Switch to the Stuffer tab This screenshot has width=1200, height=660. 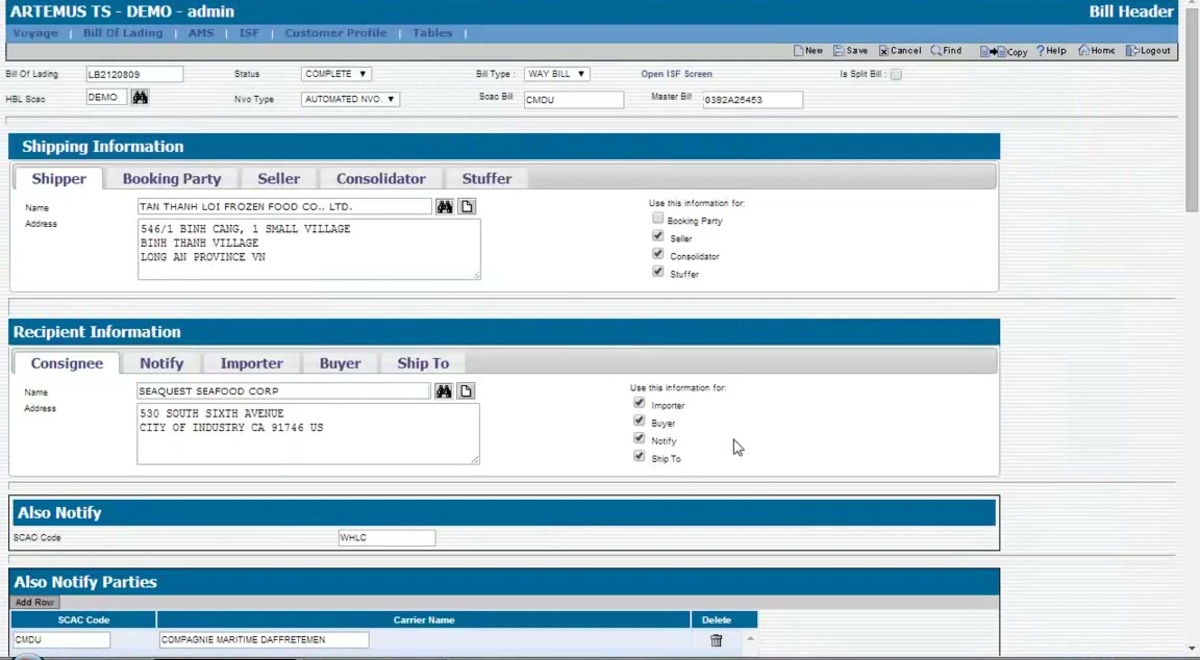(487, 178)
